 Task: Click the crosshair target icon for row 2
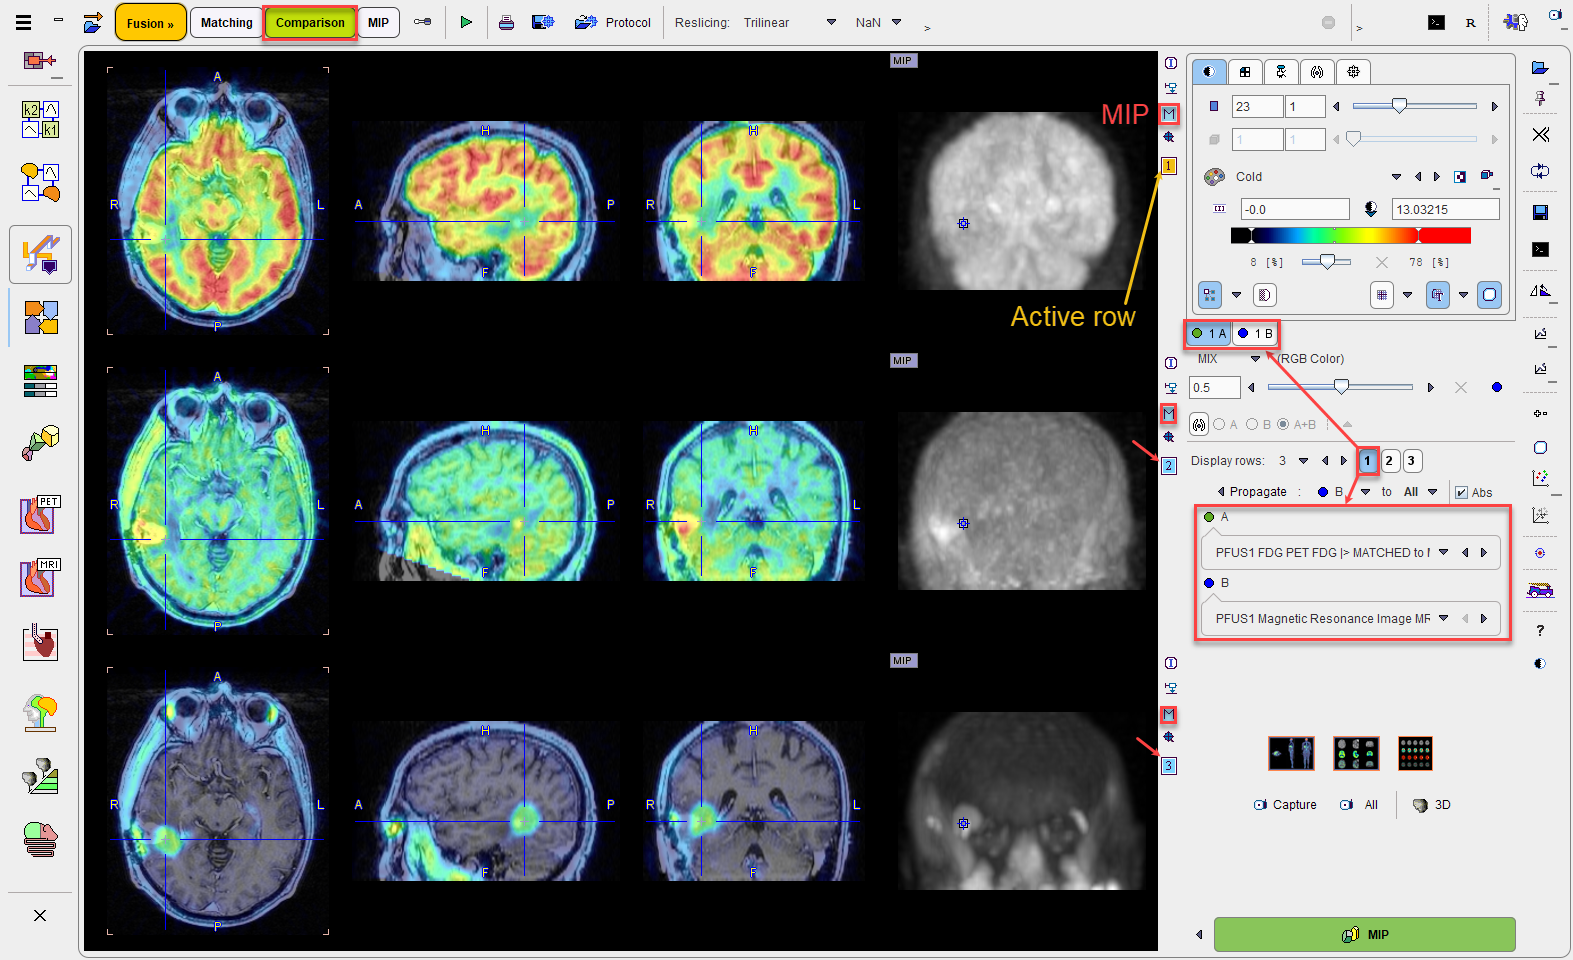click(1169, 437)
